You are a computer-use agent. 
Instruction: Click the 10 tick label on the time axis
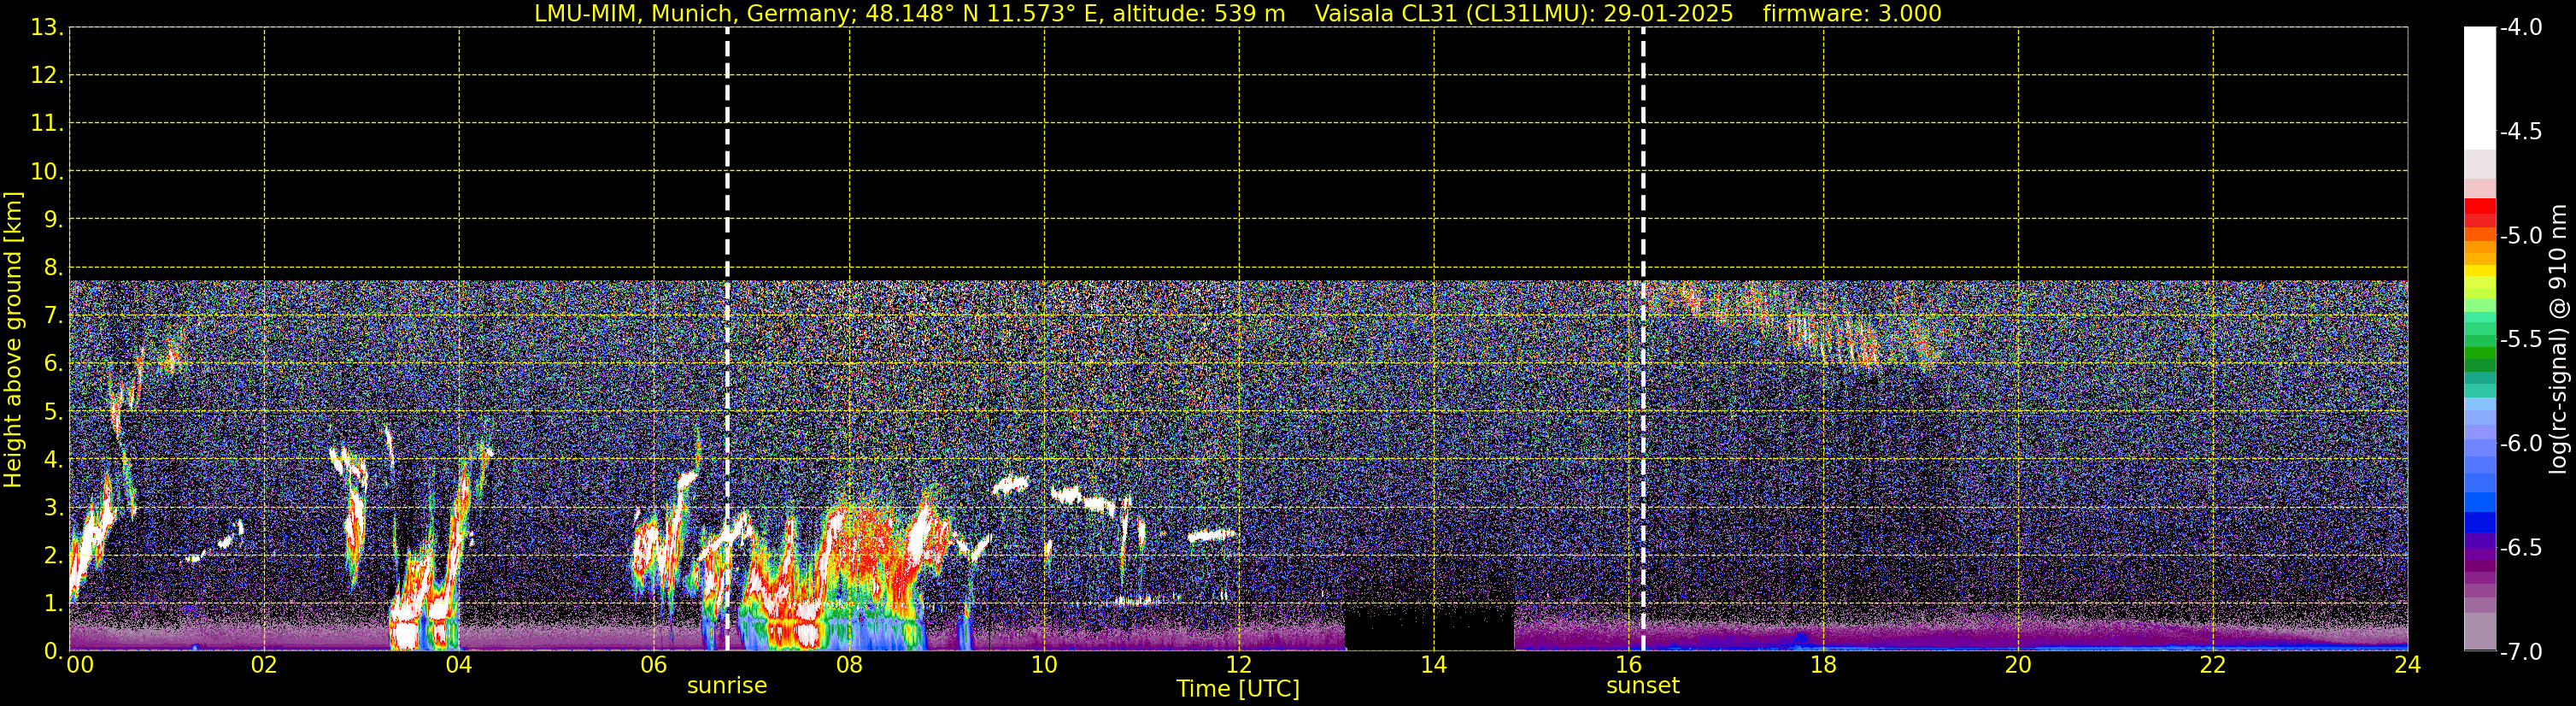[x=1044, y=665]
